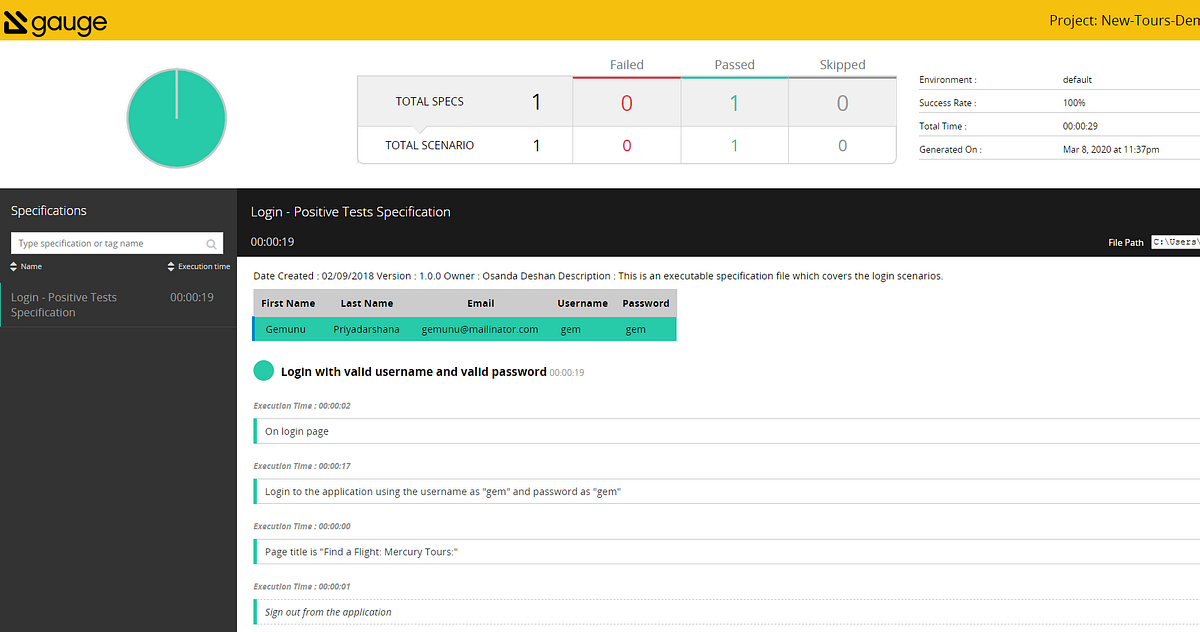Click the green pie chart summary
Screen dimensions: 1200x632
[x=176, y=117]
